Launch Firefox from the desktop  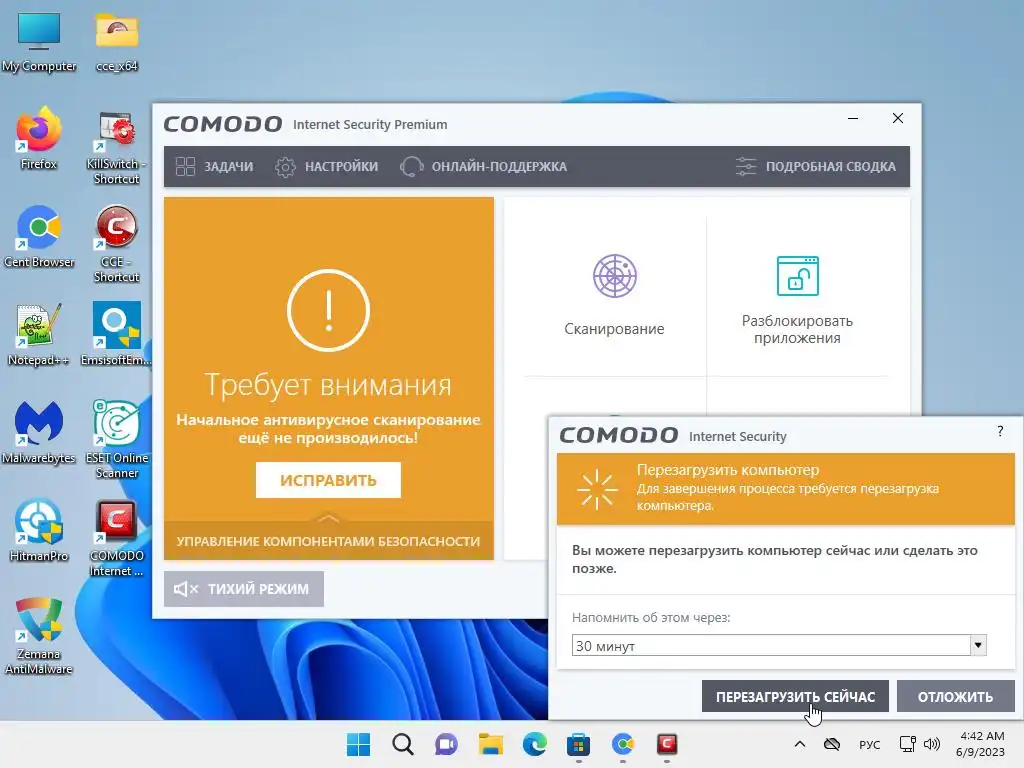coord(39,139)
